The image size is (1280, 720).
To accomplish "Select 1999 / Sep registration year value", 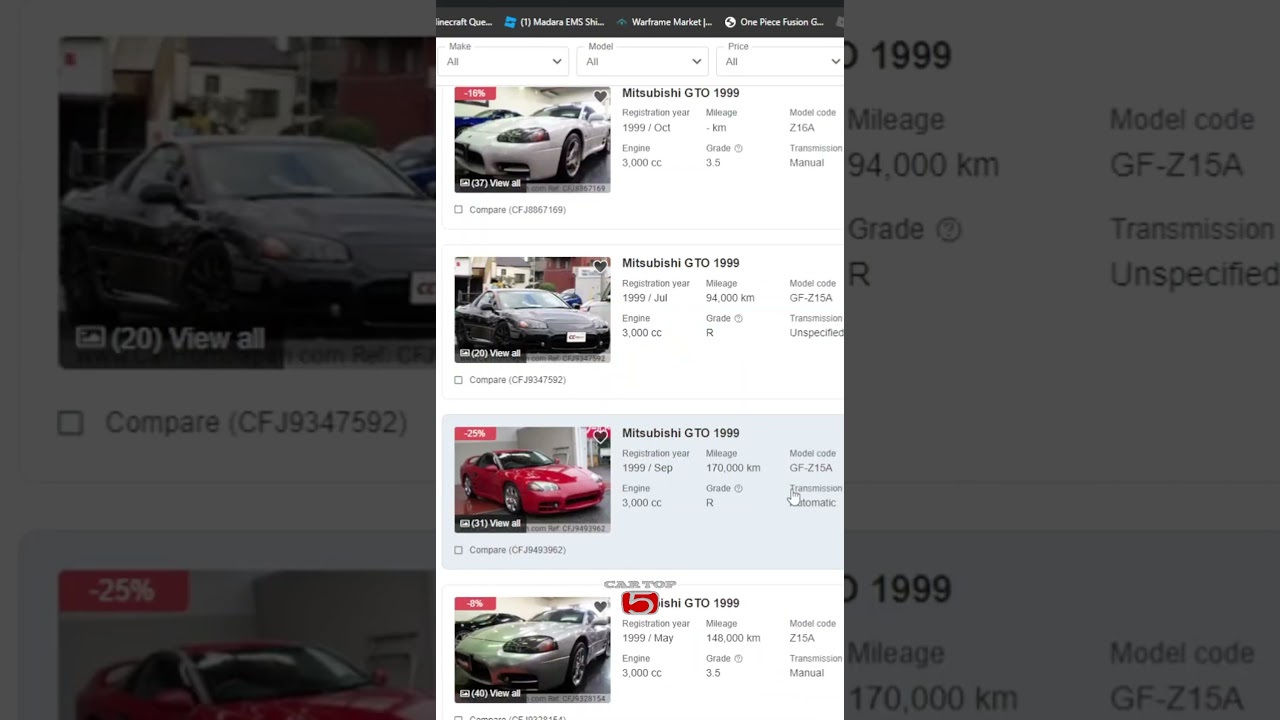I will [647, 468].
